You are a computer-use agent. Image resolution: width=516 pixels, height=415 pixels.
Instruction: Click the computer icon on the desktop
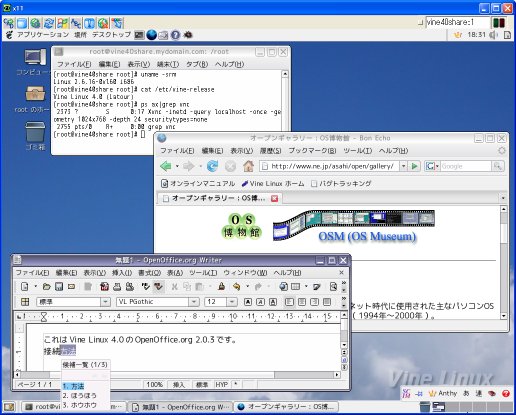34,57
